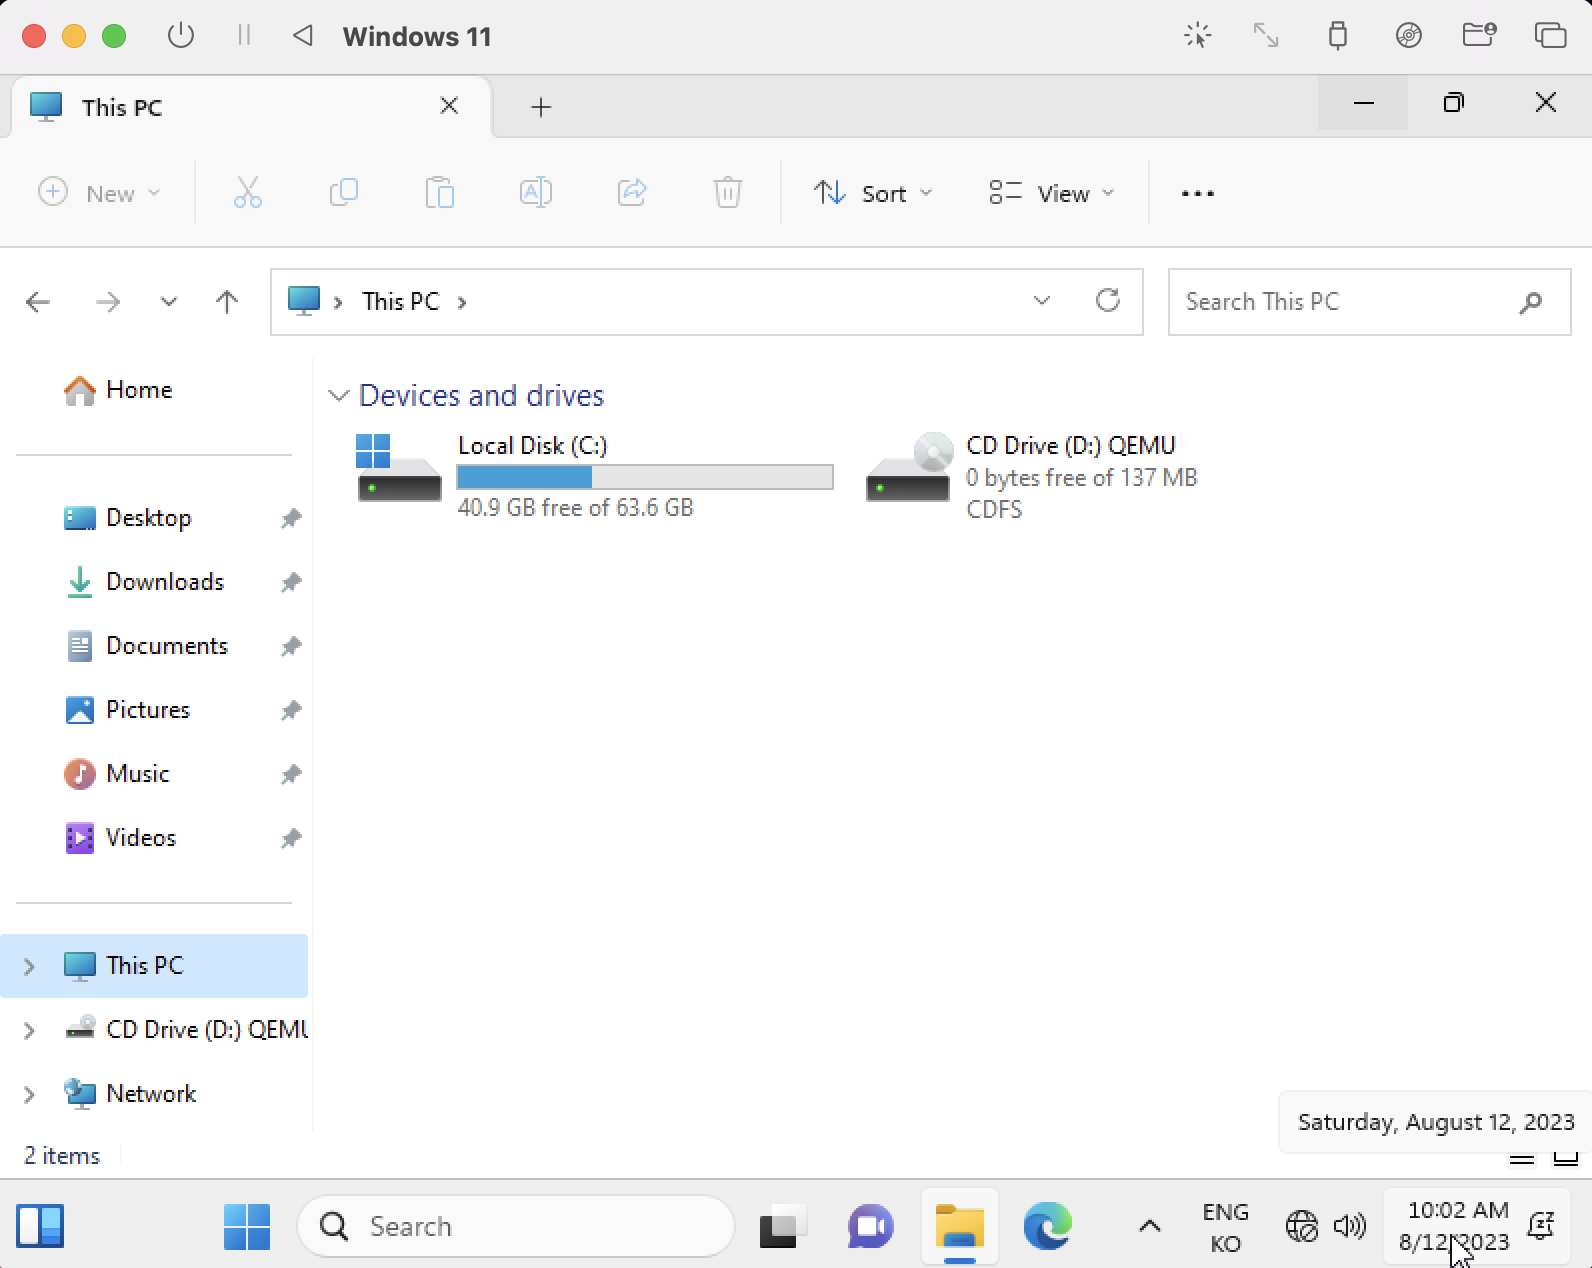Open the View dropdown menu
Image resolution: width=1592 pixels, height=1268 pixels.
pos(1051,193)
